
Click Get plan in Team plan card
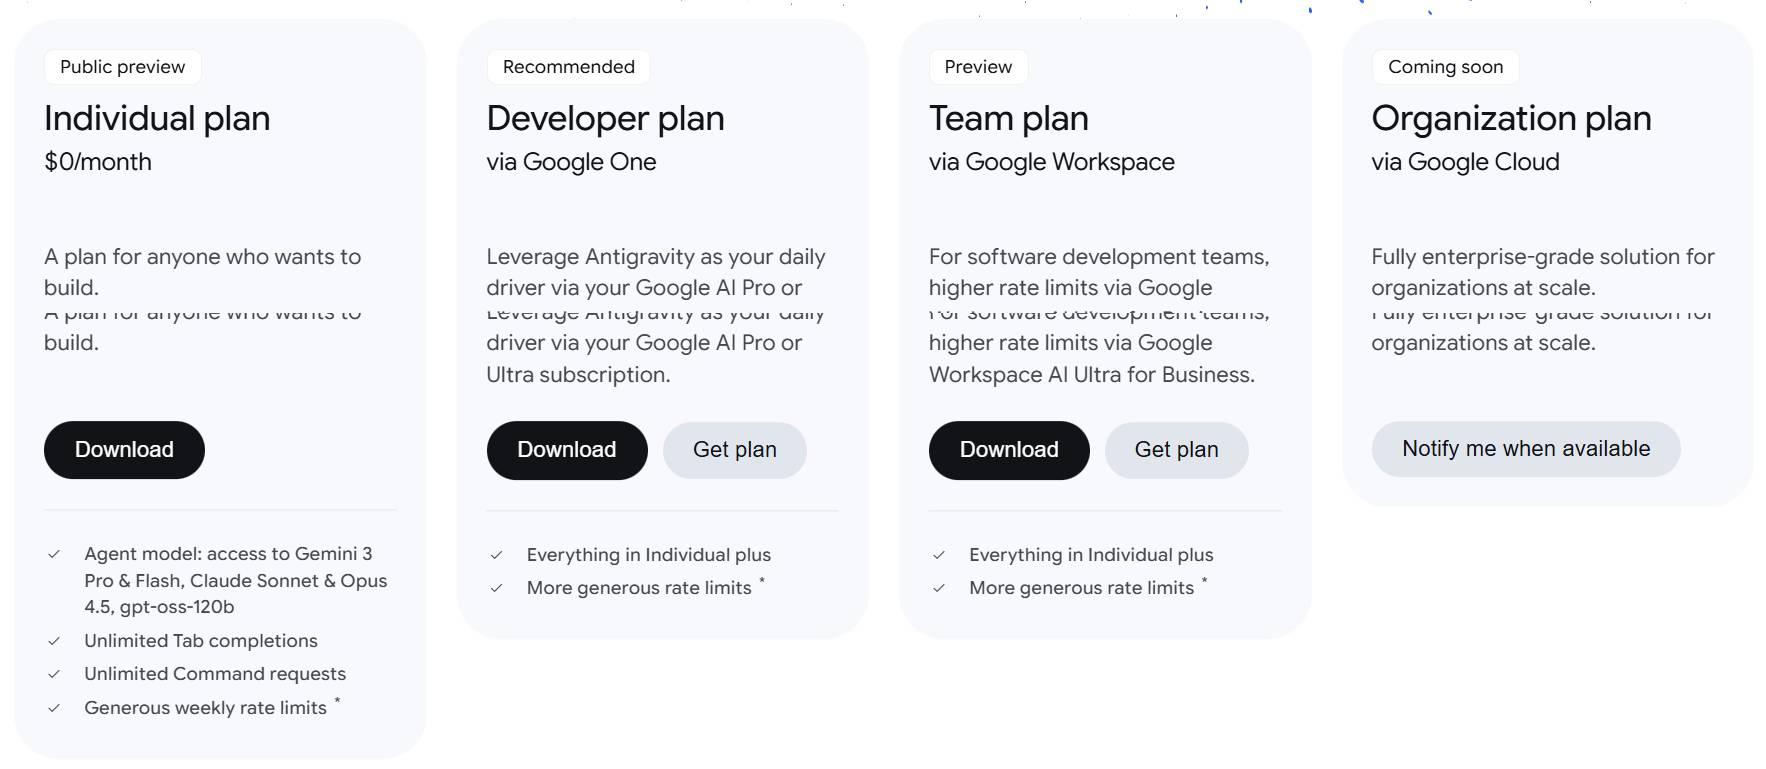coord(1177,450)
